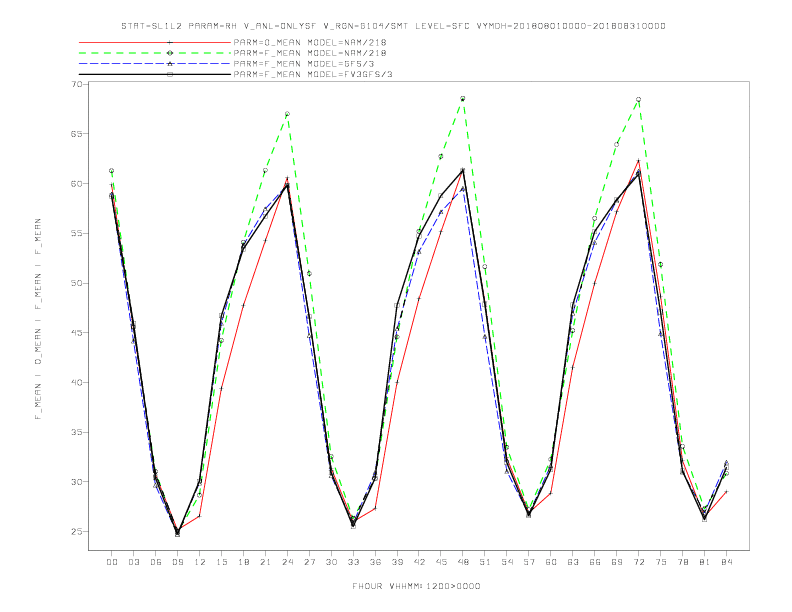Click x-axis forecast hour label 03
The width and height of the screenshot is (792, 612).
coord(133,562)
